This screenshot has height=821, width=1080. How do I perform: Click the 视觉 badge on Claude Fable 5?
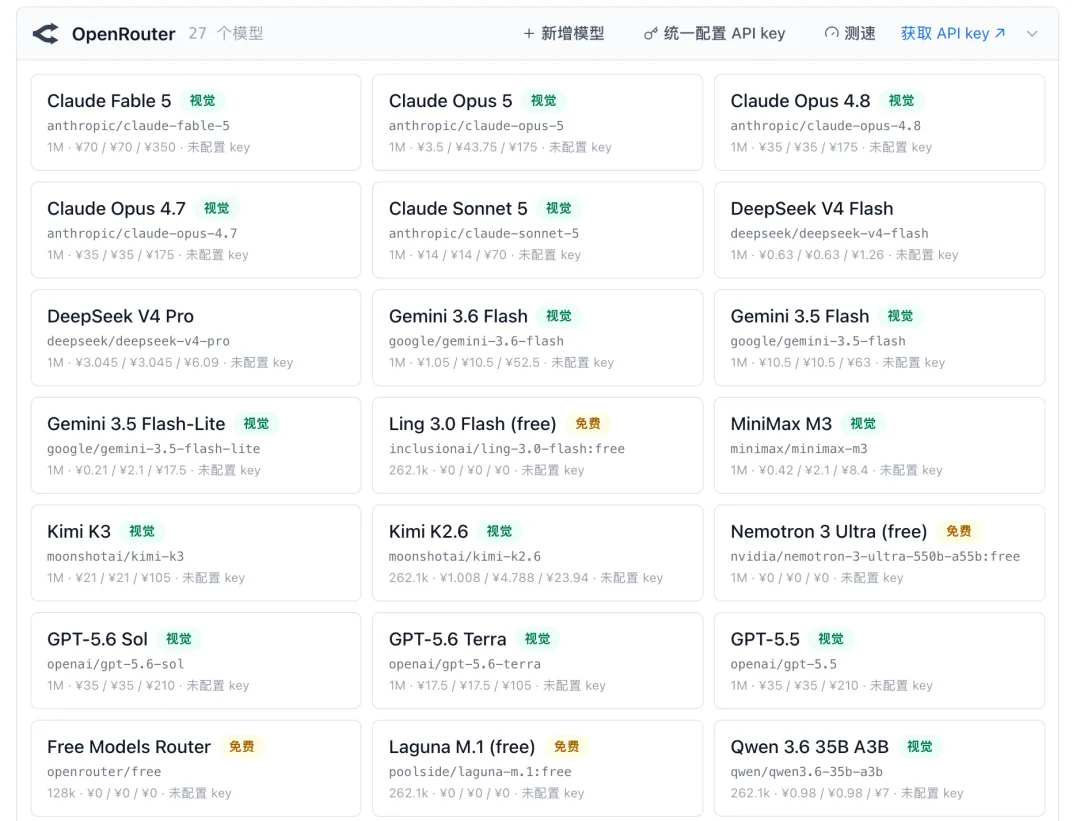[202, 101]
